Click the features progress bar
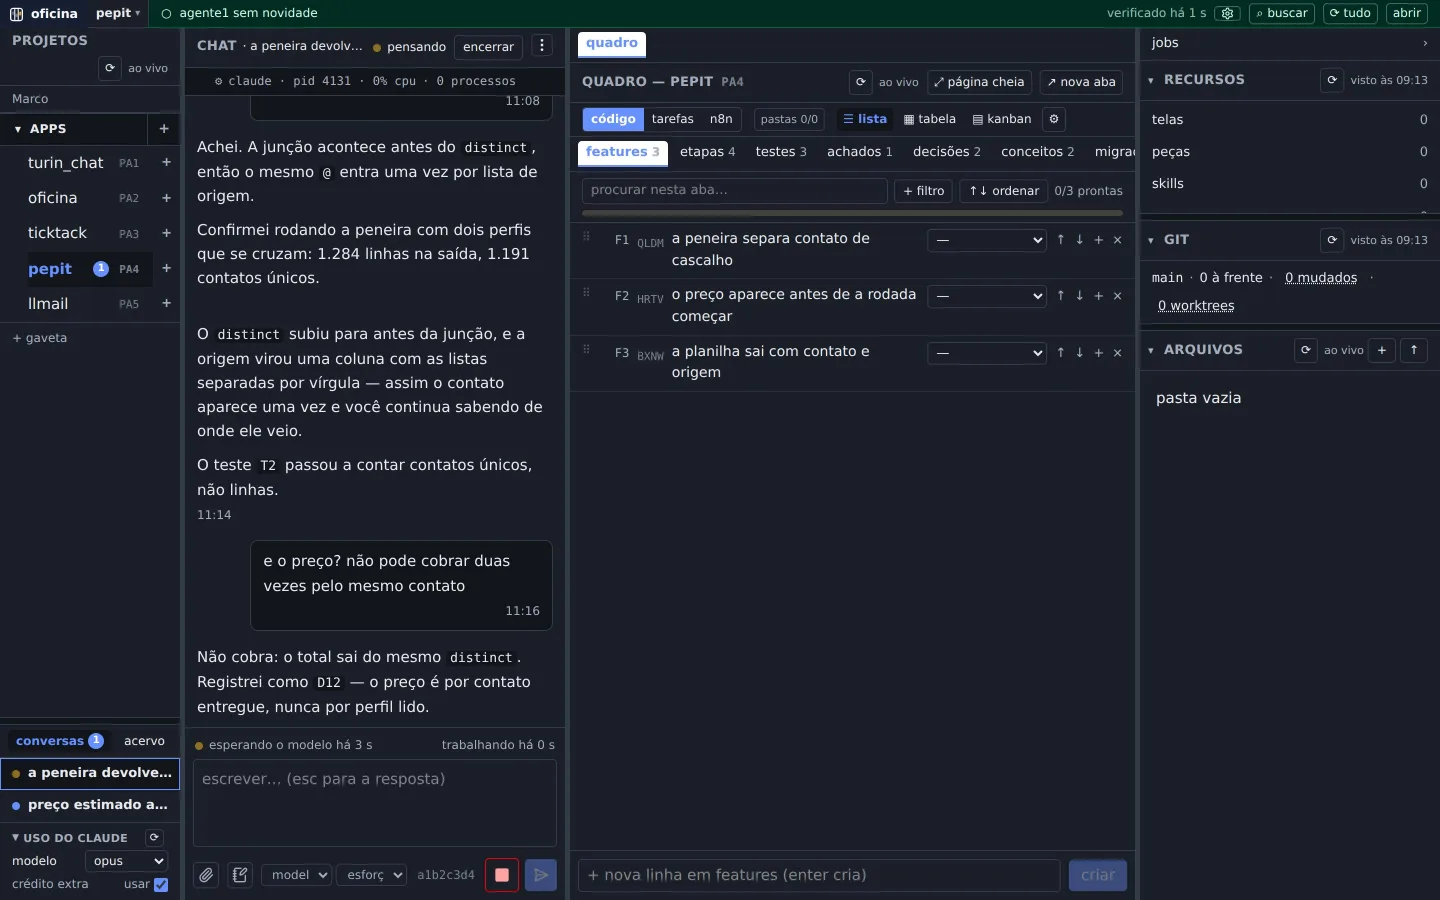Viewport: 1440px width, 900px height. 852,213
